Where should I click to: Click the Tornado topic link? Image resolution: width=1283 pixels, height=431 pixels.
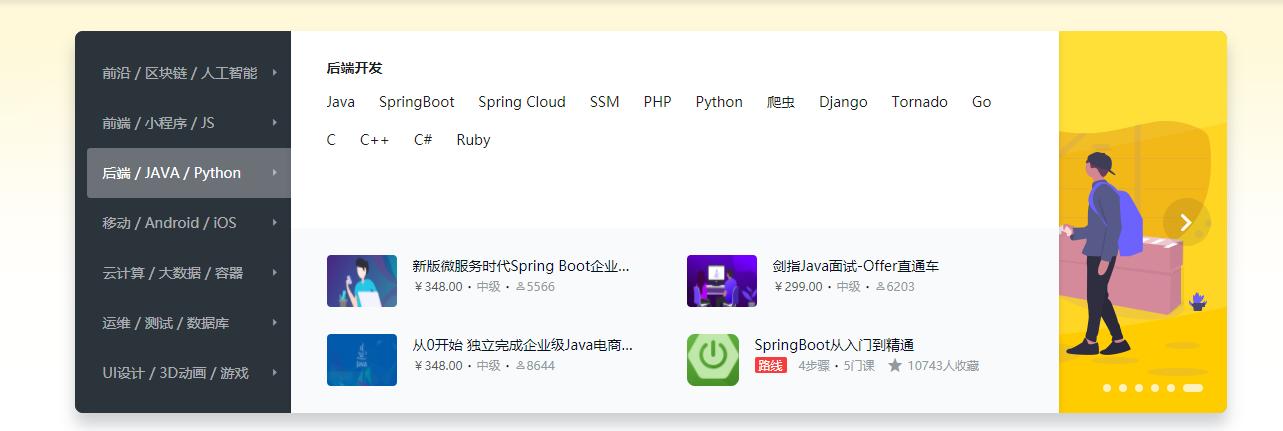(920, 102)
